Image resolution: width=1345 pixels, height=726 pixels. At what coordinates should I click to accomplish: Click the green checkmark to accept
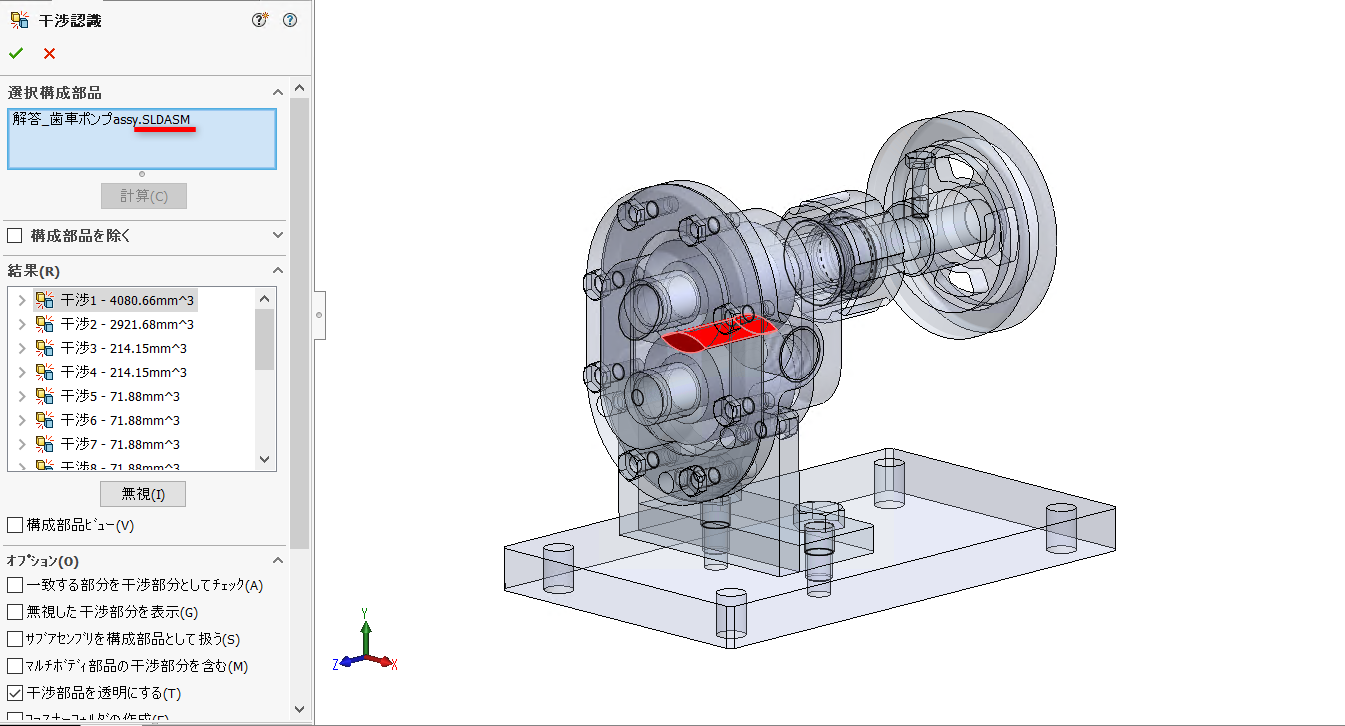pyautogui.click(x=16, y=54)
